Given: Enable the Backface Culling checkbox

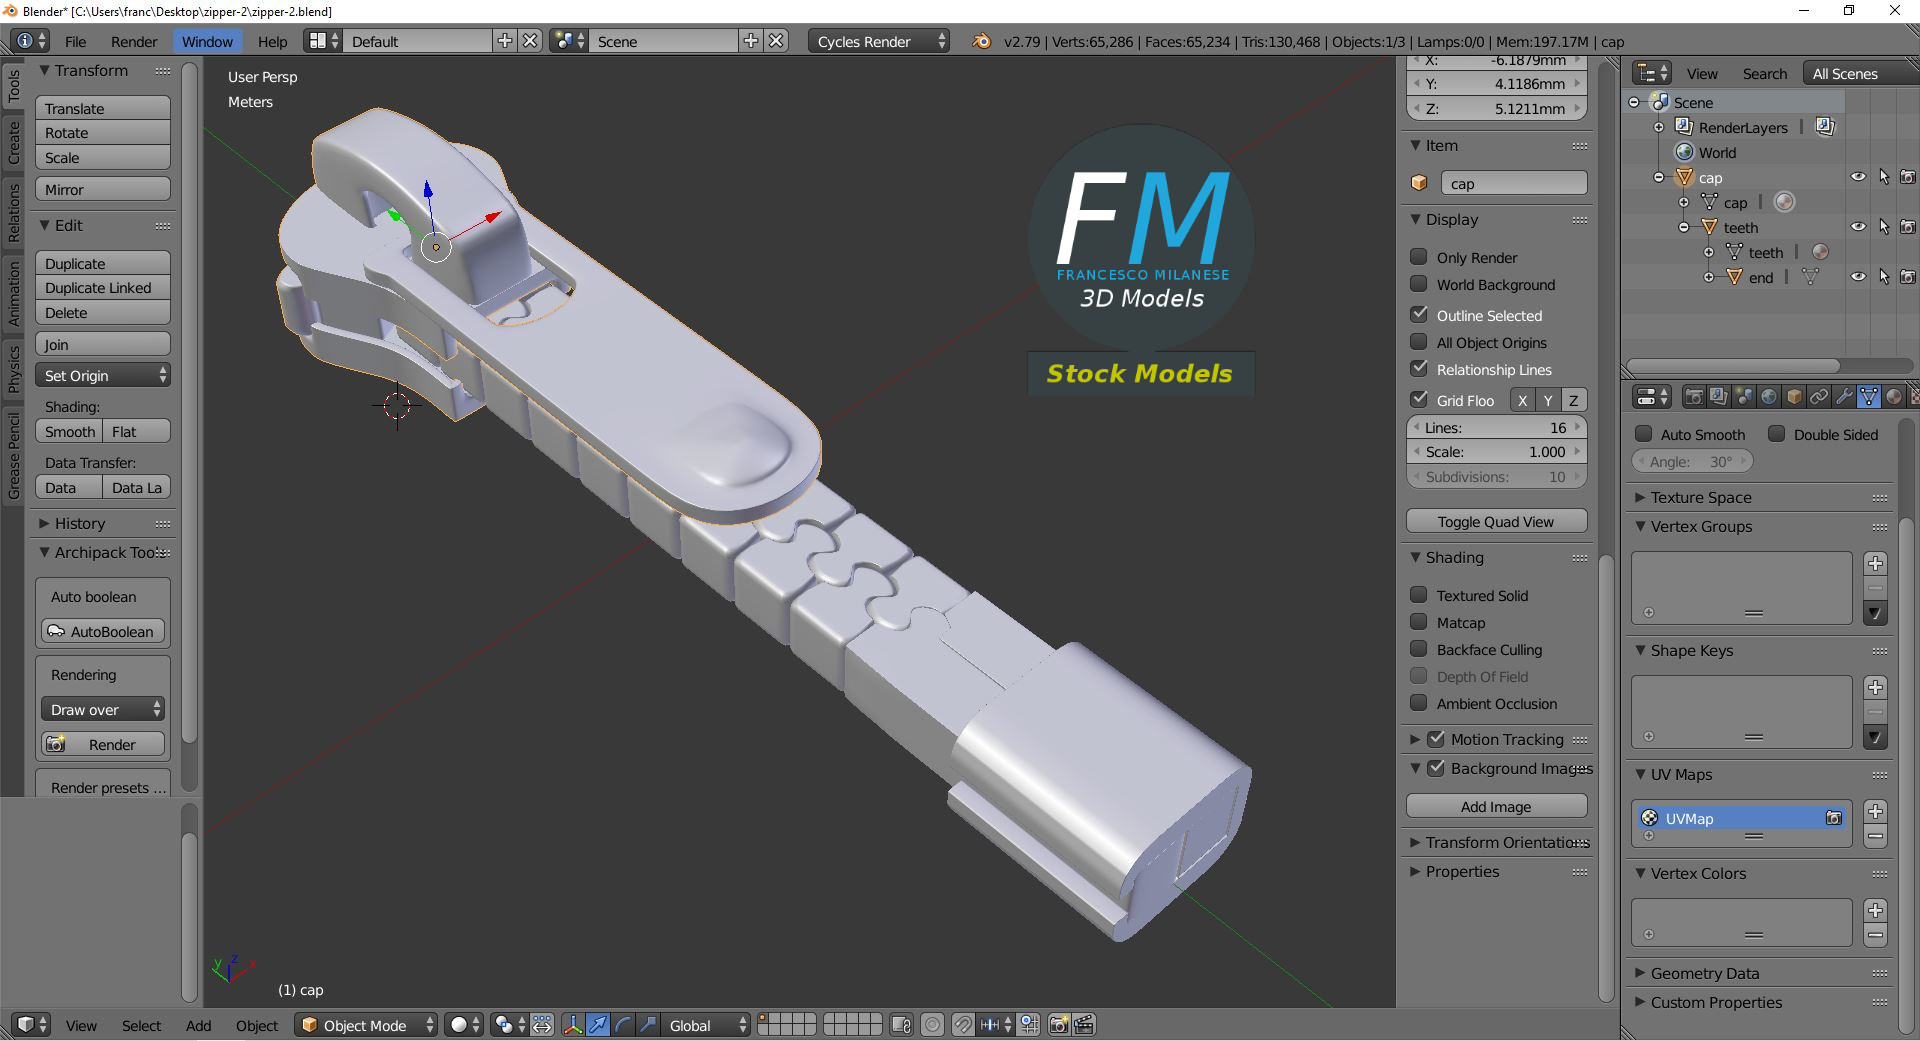Looking at the screenshot, I should pyautogui.click(x=1418, y=649).
